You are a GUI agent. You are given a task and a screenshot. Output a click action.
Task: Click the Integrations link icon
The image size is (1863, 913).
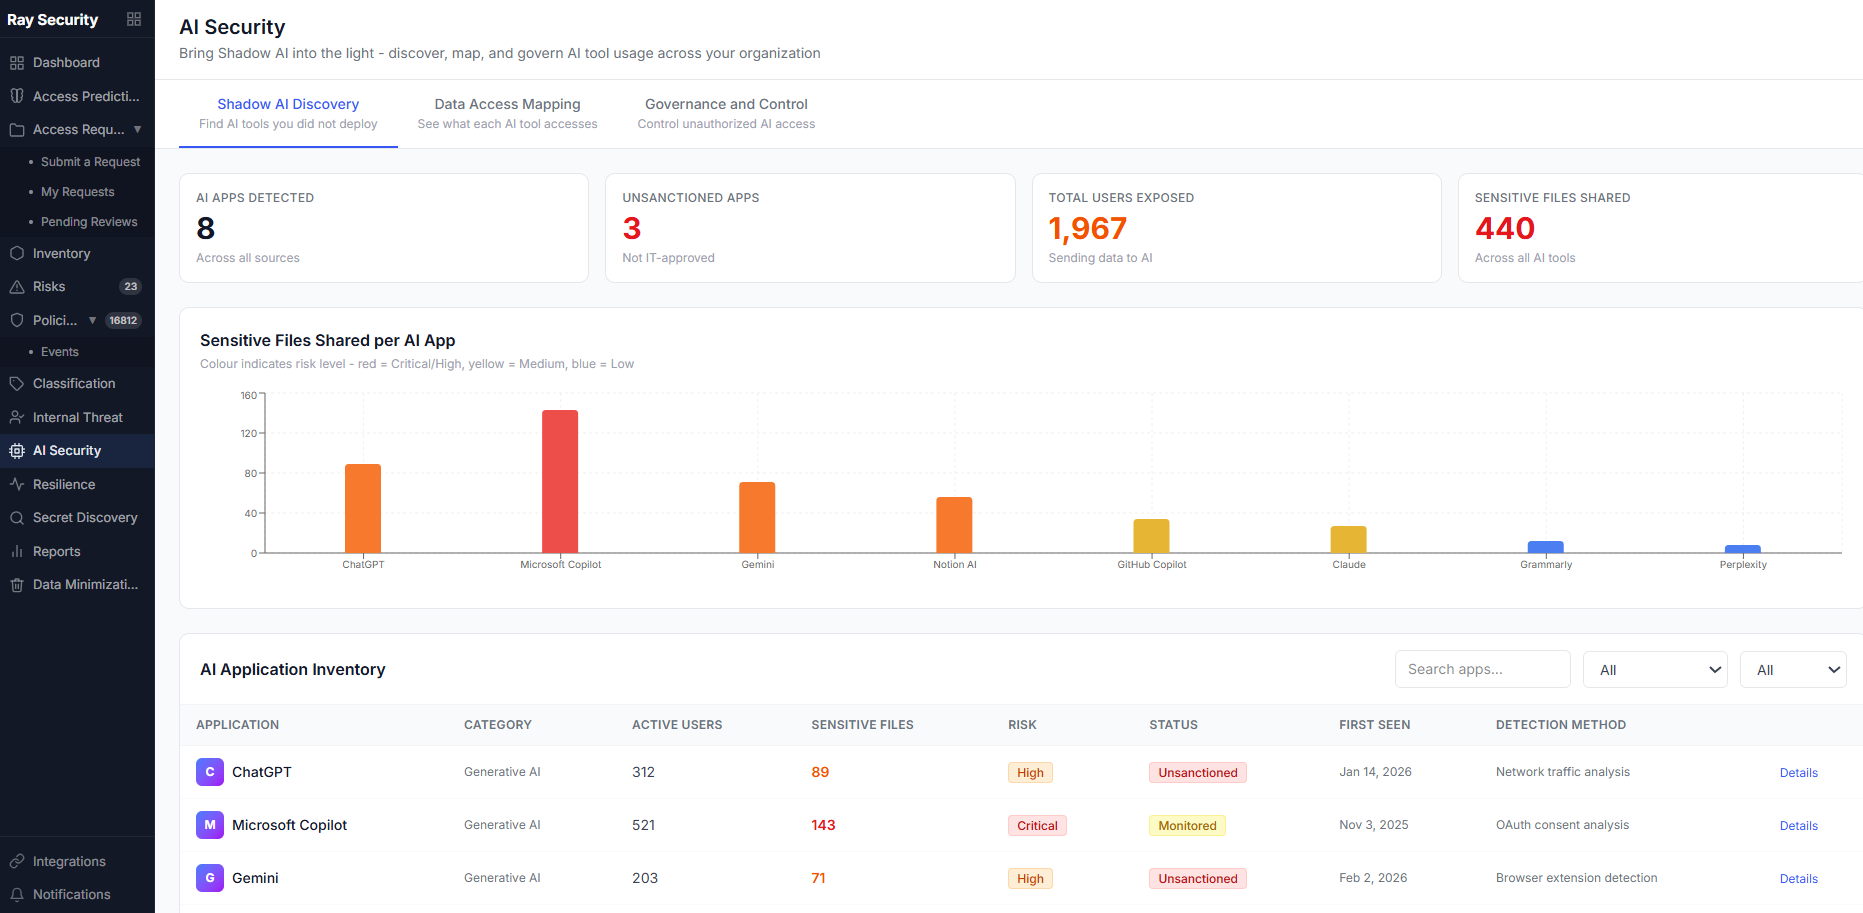pos(17,862)
